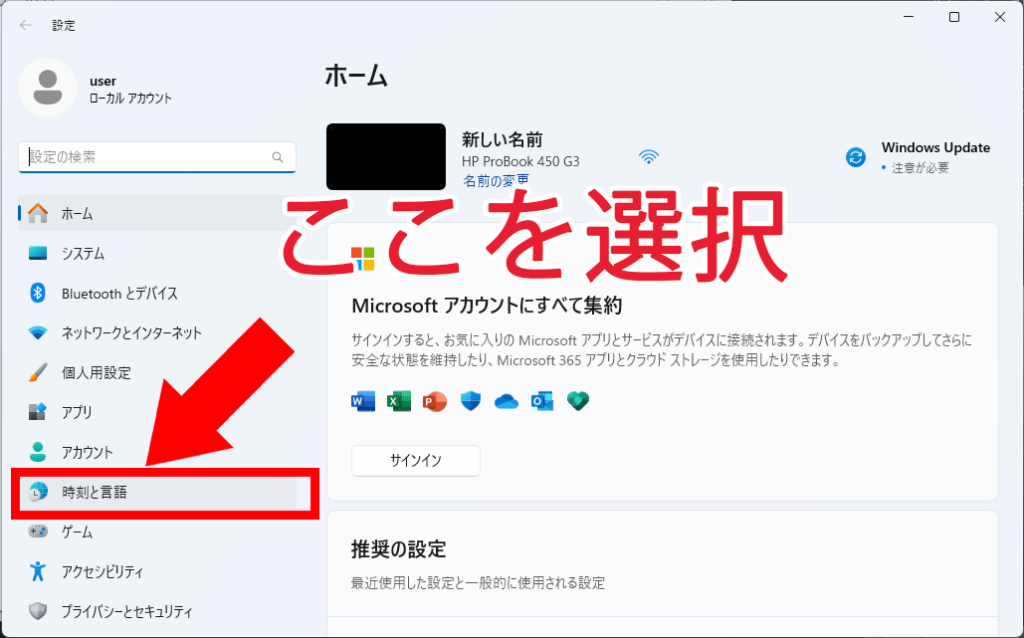Select the アカウント person icon

(38, 452)
